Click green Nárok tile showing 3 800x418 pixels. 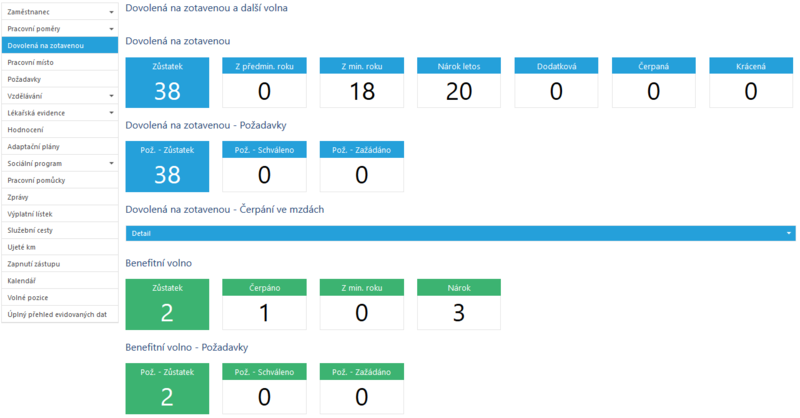[459, 304]
